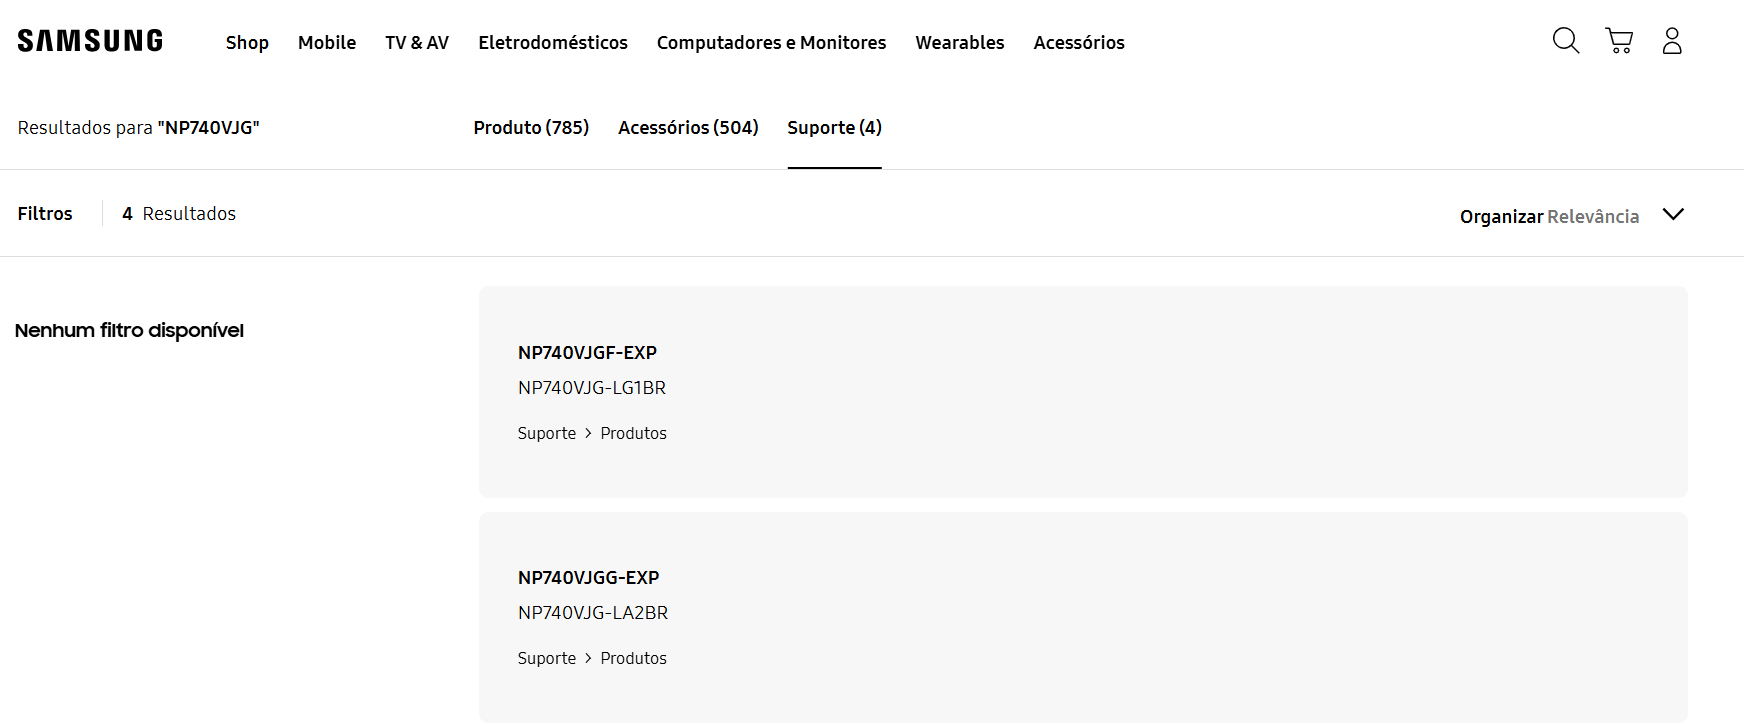The image size is (1744, 724).
Task: Open the shopping cart icon
Action: pyautogui.click(x=1619, y=41)
